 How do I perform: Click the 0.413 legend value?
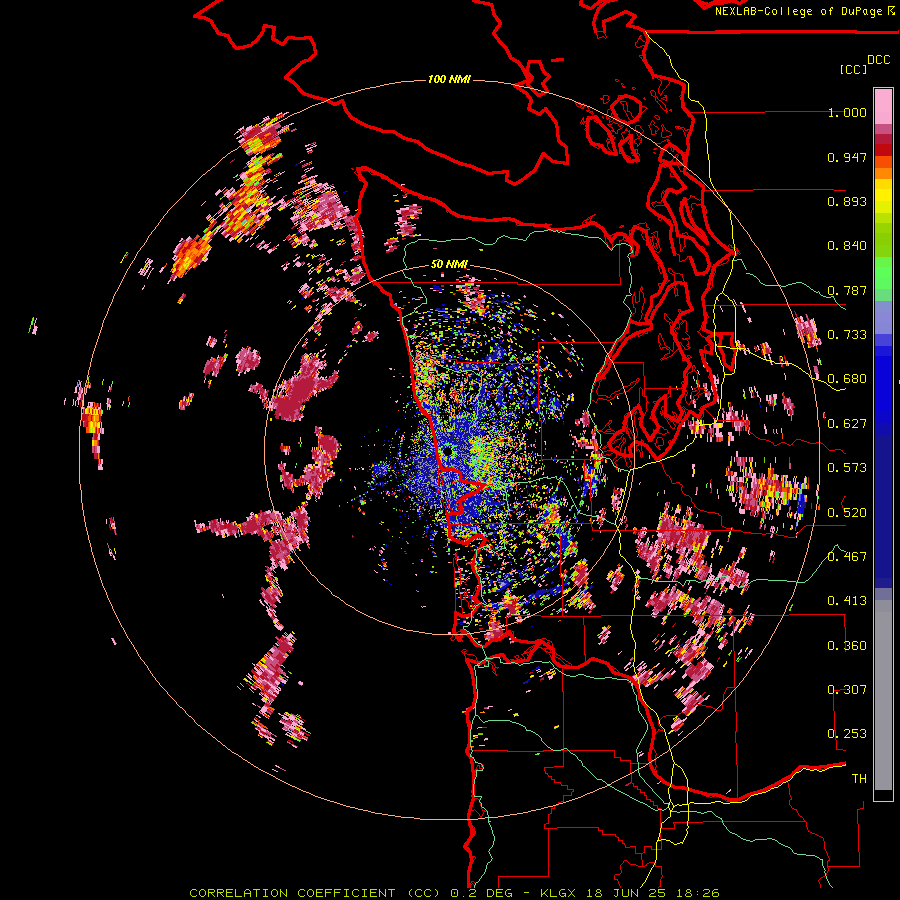(847, 601)
